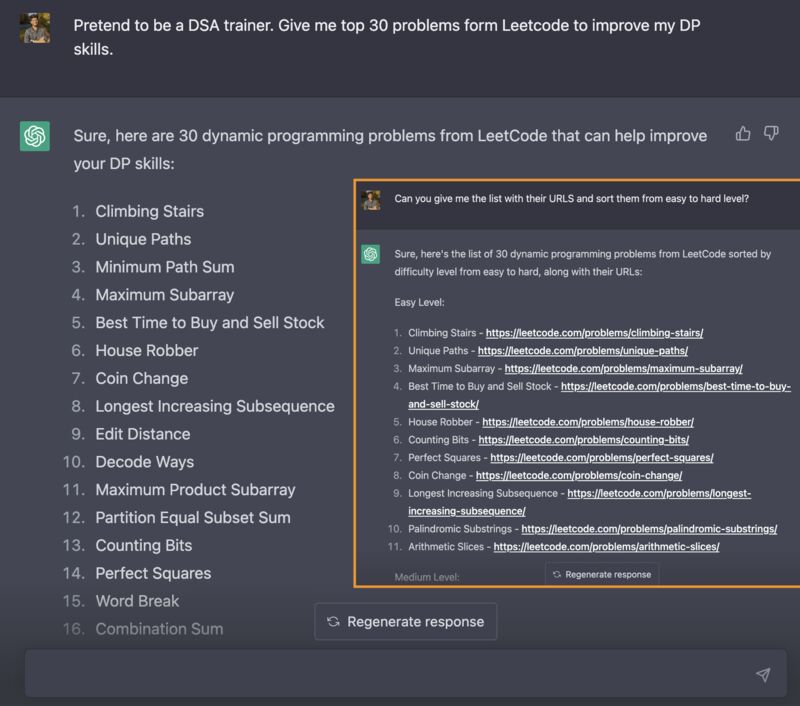Open the house-robber LeetCode link
The width and height of the screenshot is (800, 706).
tap(587, 422)
